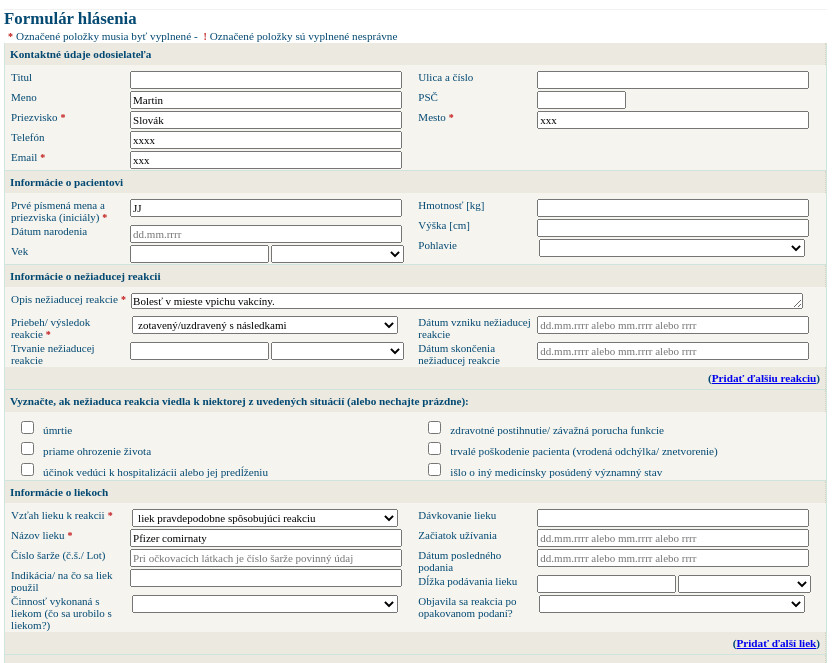Select iný medicínsky významný stav checkbox

coord(434,470)
